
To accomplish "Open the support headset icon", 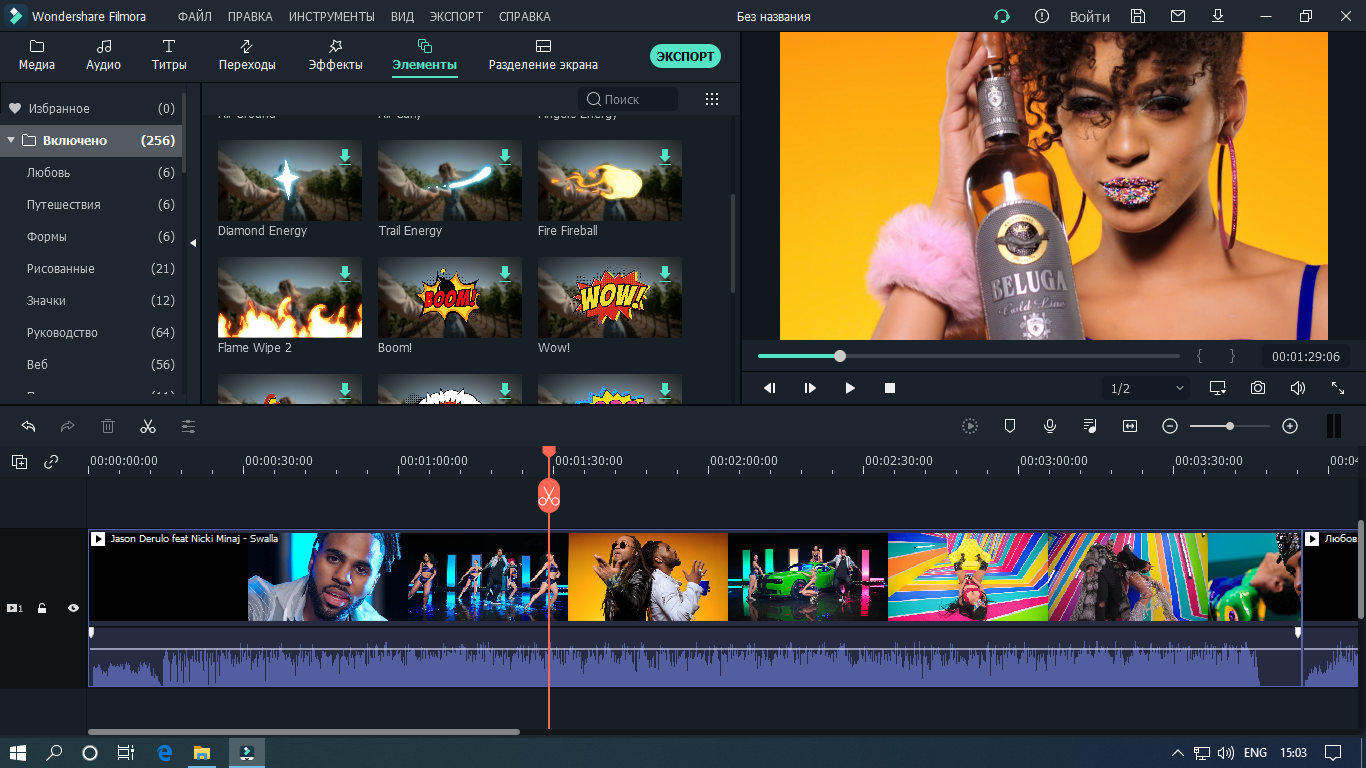I will [1001, 16].
